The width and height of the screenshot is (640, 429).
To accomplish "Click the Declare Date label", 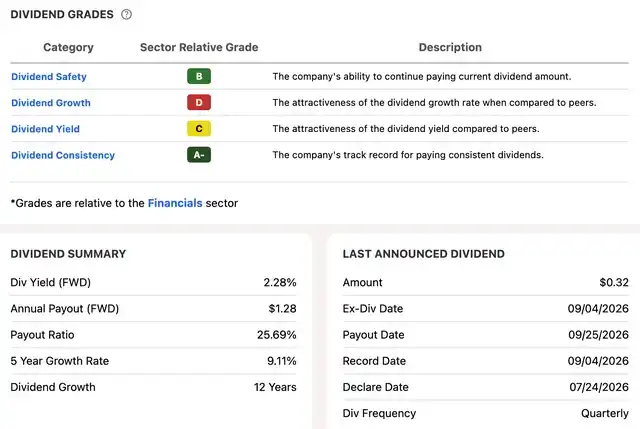I will 376,387.
